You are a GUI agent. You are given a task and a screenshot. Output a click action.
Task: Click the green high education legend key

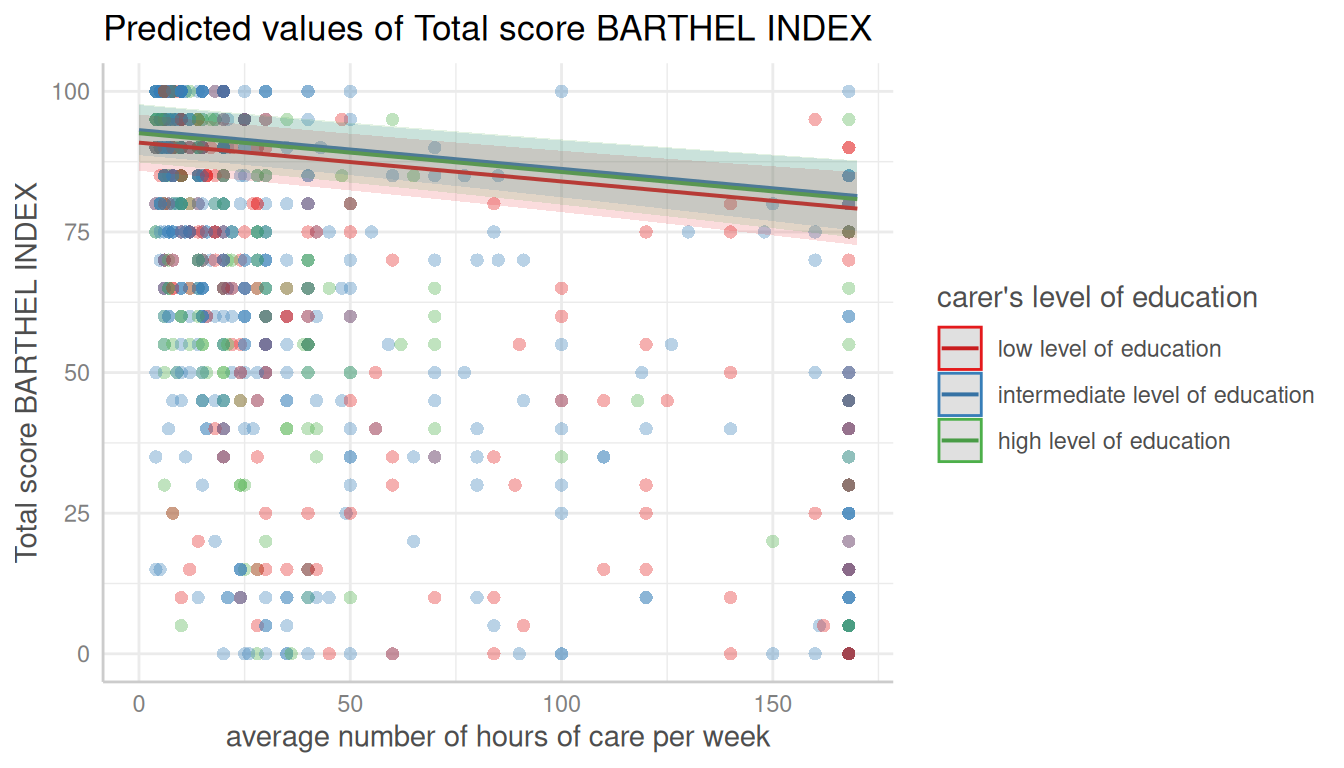tap(959, 441)
